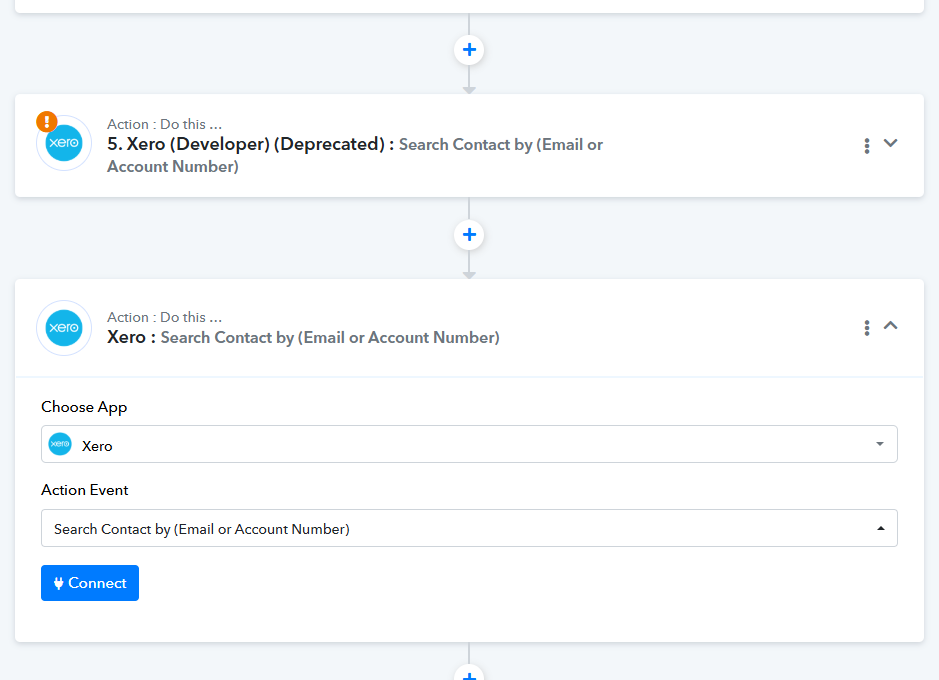Add a step above step 5 with plus button
Screen dimensions: 939x680
click(469, 50)
